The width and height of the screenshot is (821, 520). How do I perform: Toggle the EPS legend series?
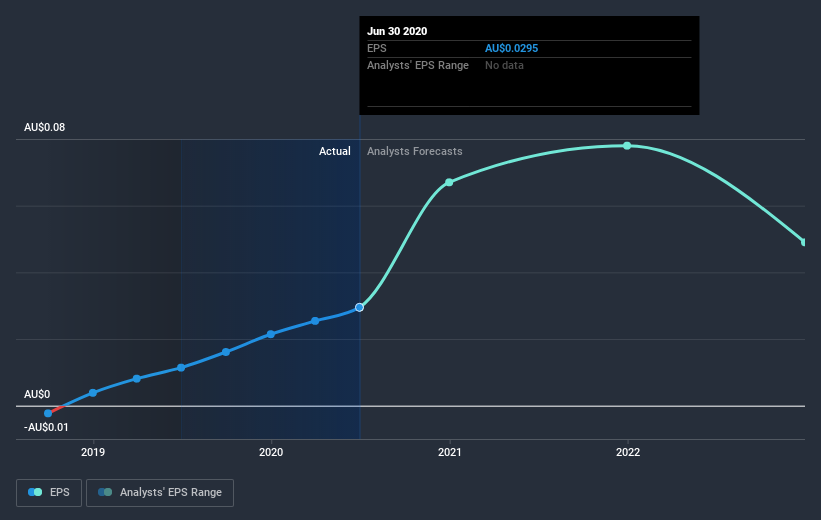click(x=49, y=492)
